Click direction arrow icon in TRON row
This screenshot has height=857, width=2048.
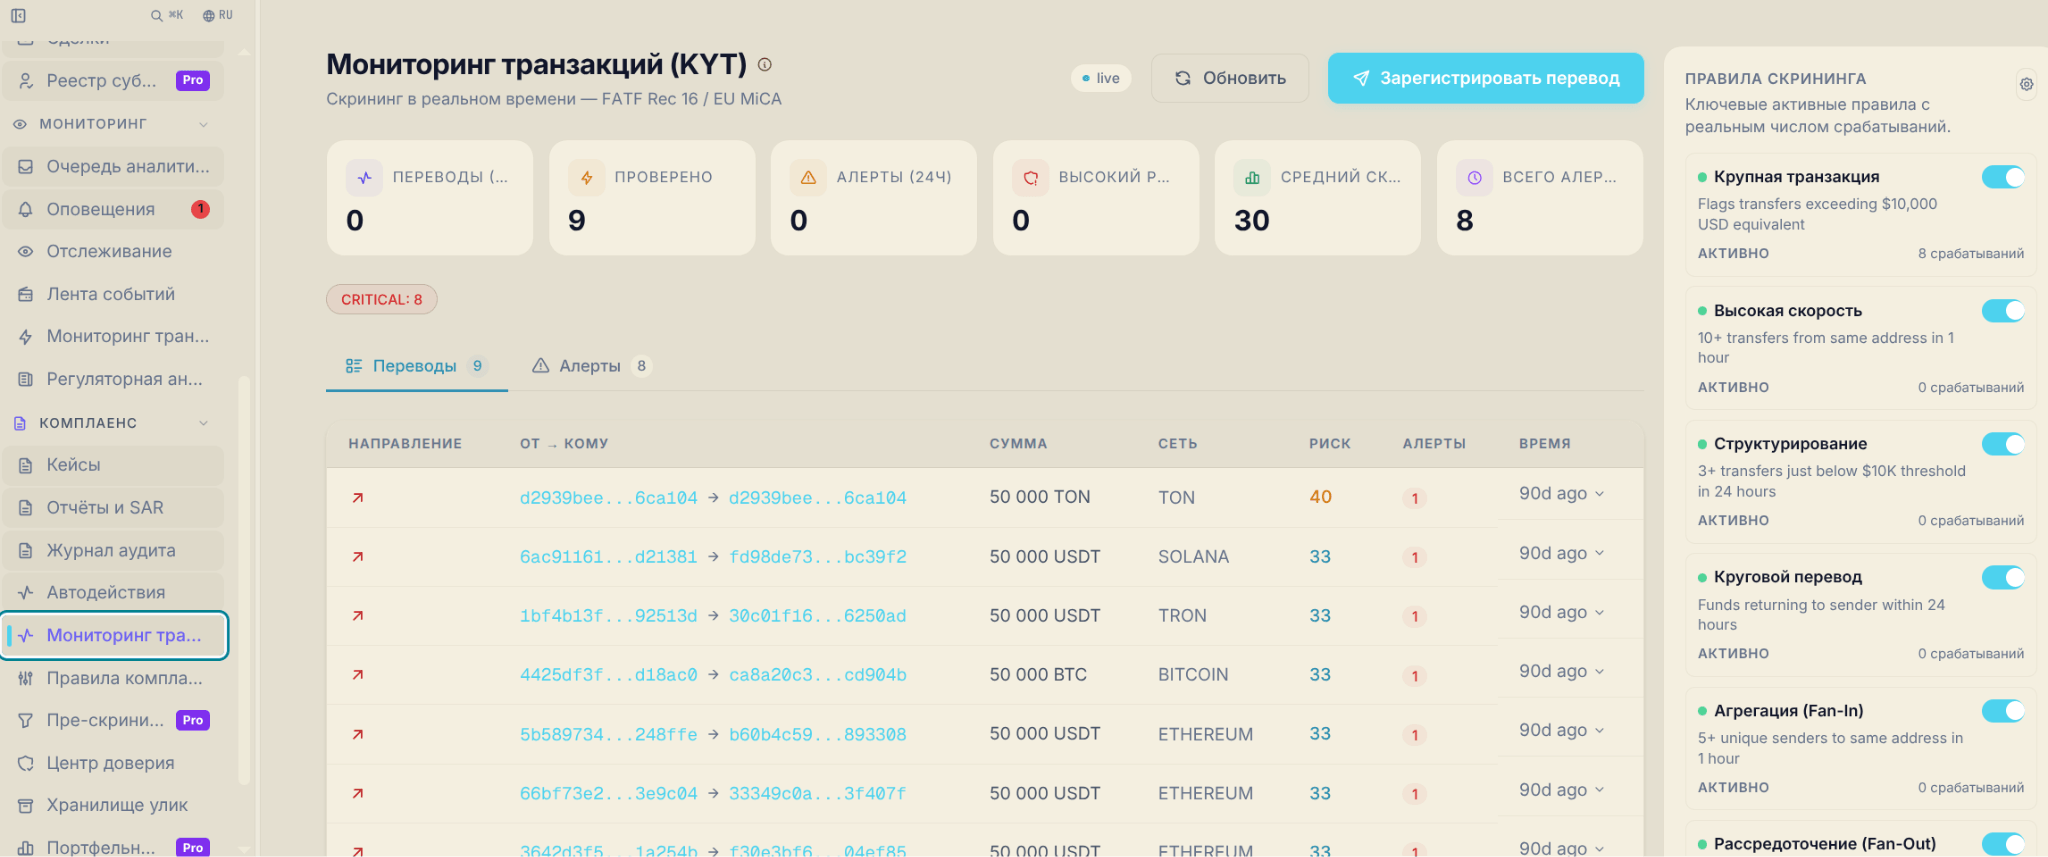tap(357, 616)
